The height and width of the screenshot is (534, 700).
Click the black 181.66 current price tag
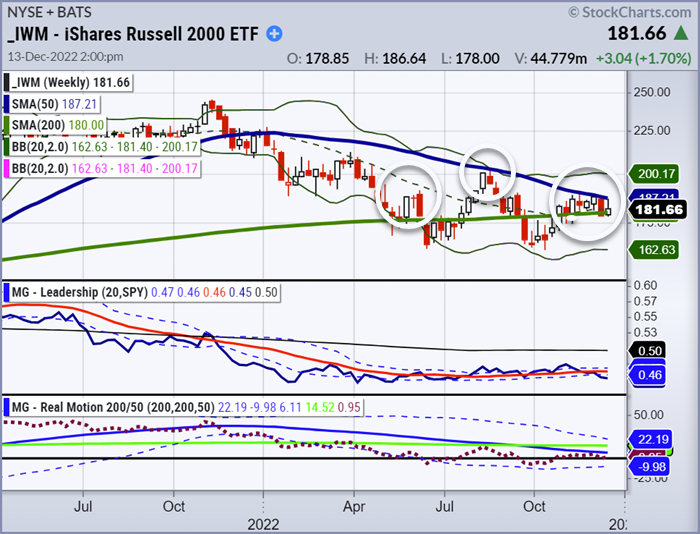pos(658,210)
